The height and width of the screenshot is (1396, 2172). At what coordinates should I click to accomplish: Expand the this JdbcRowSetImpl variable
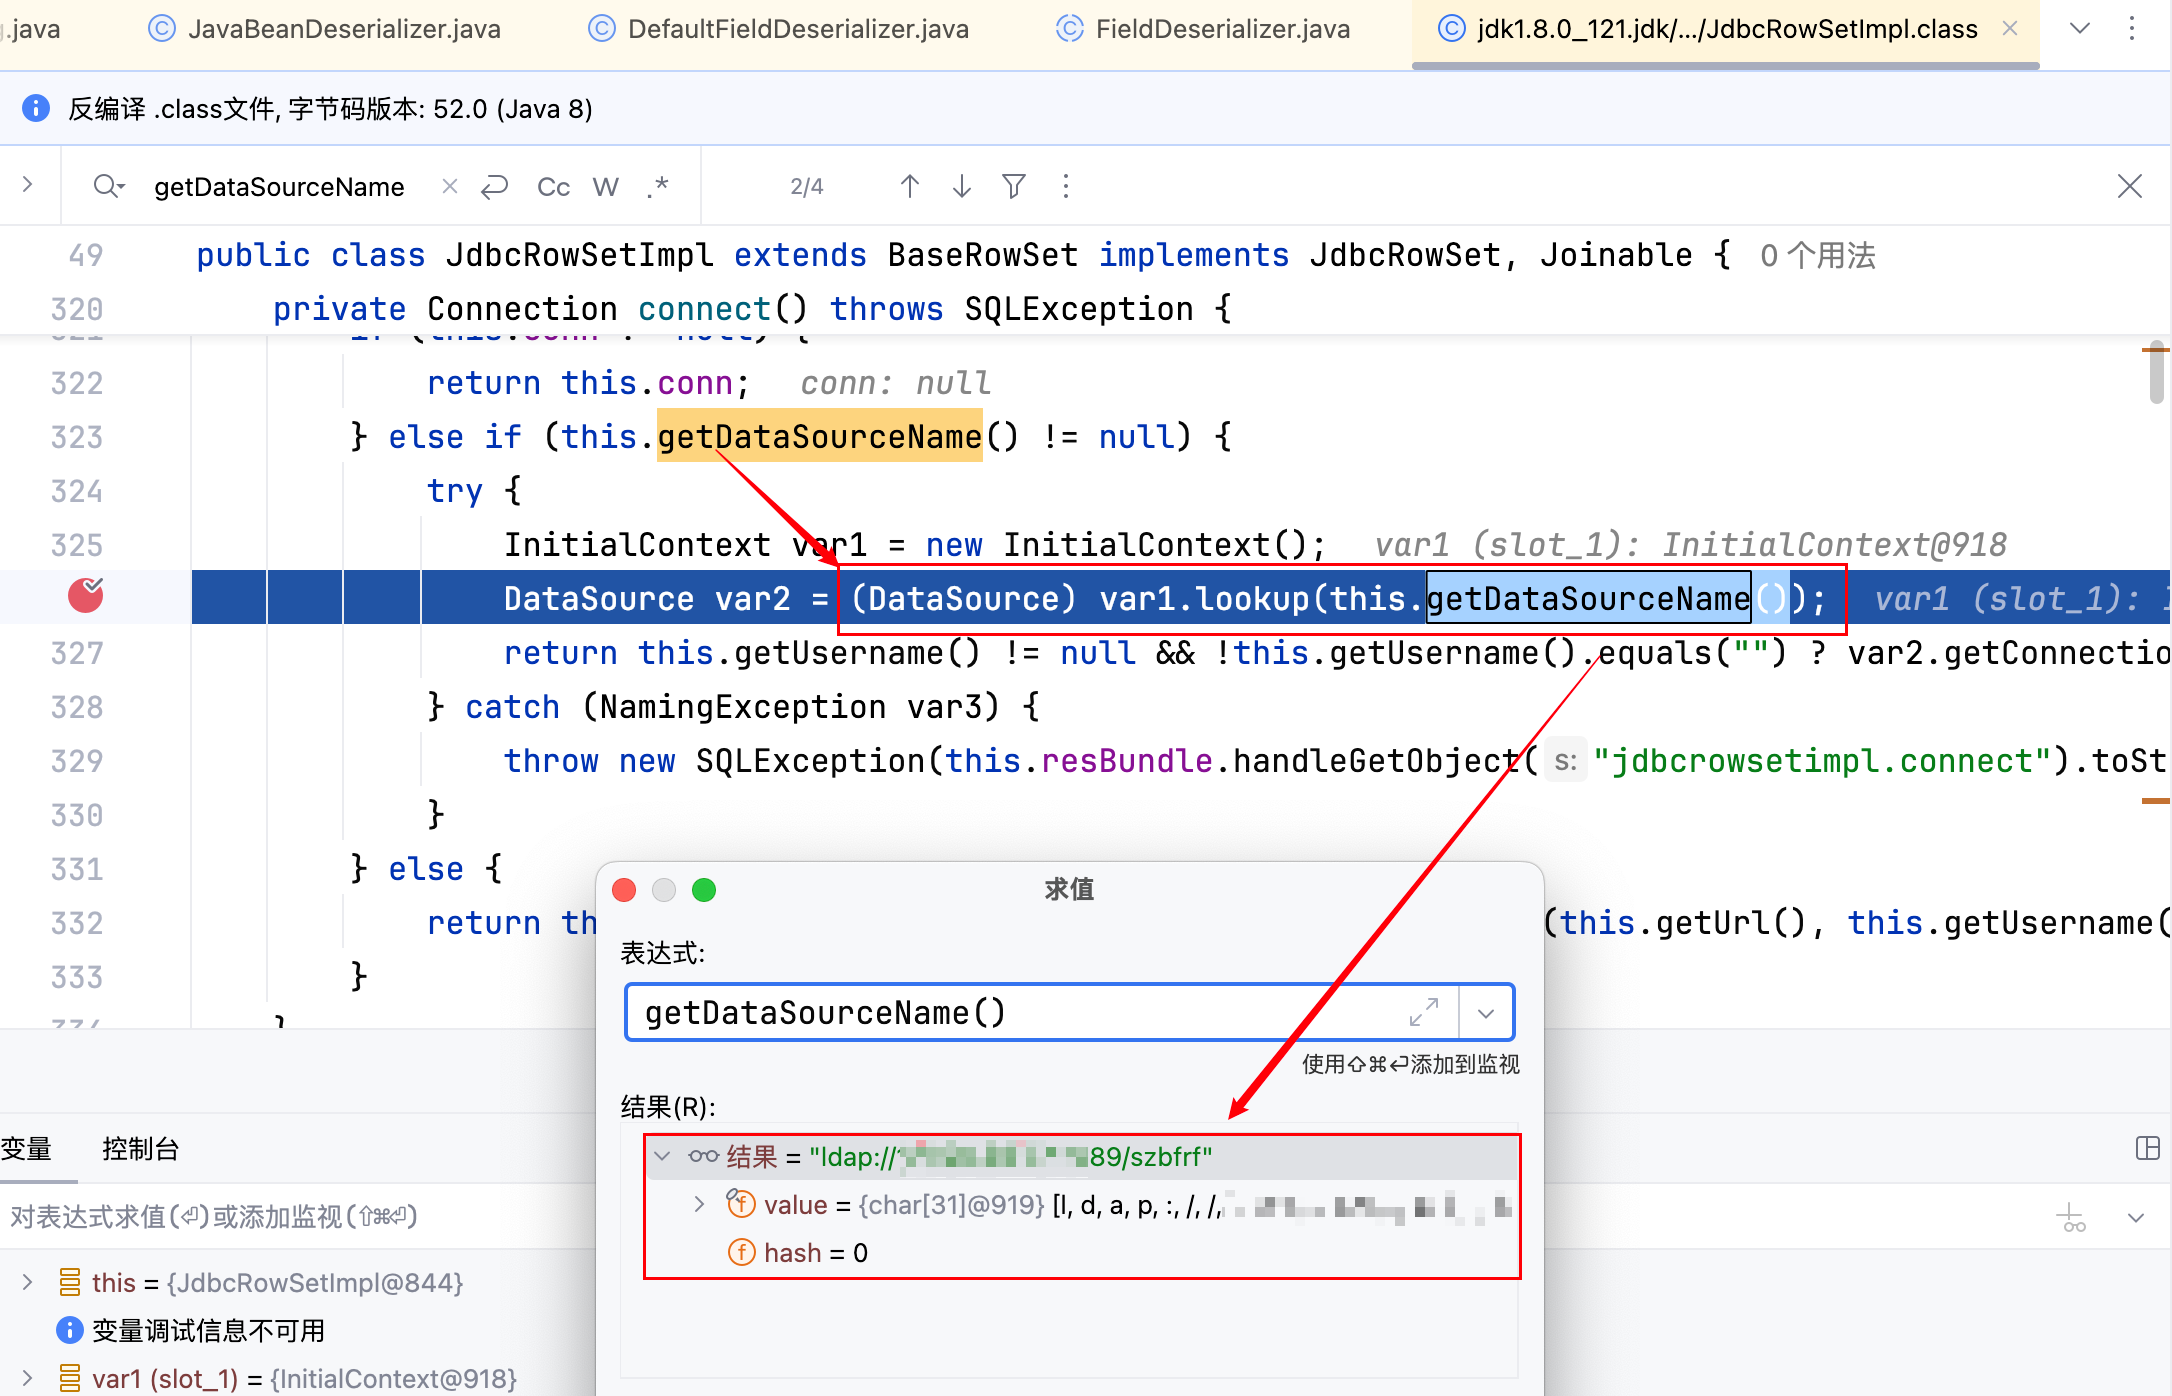click(28, 1283)
